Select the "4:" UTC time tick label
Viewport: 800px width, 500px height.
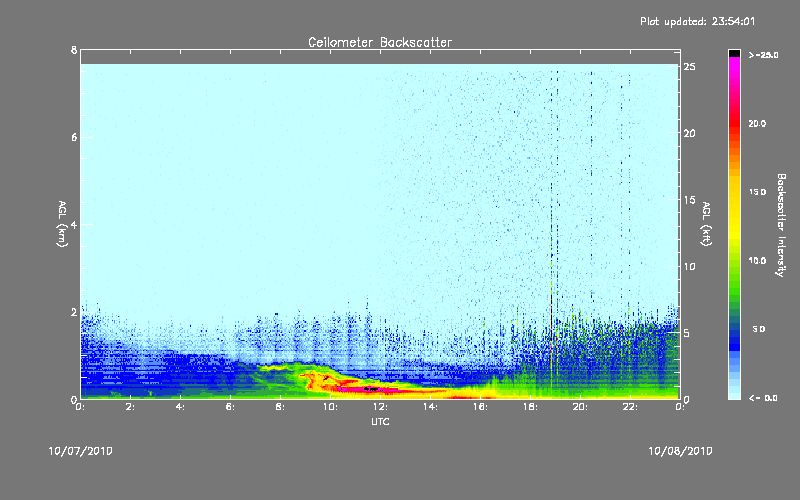(181, 407)
